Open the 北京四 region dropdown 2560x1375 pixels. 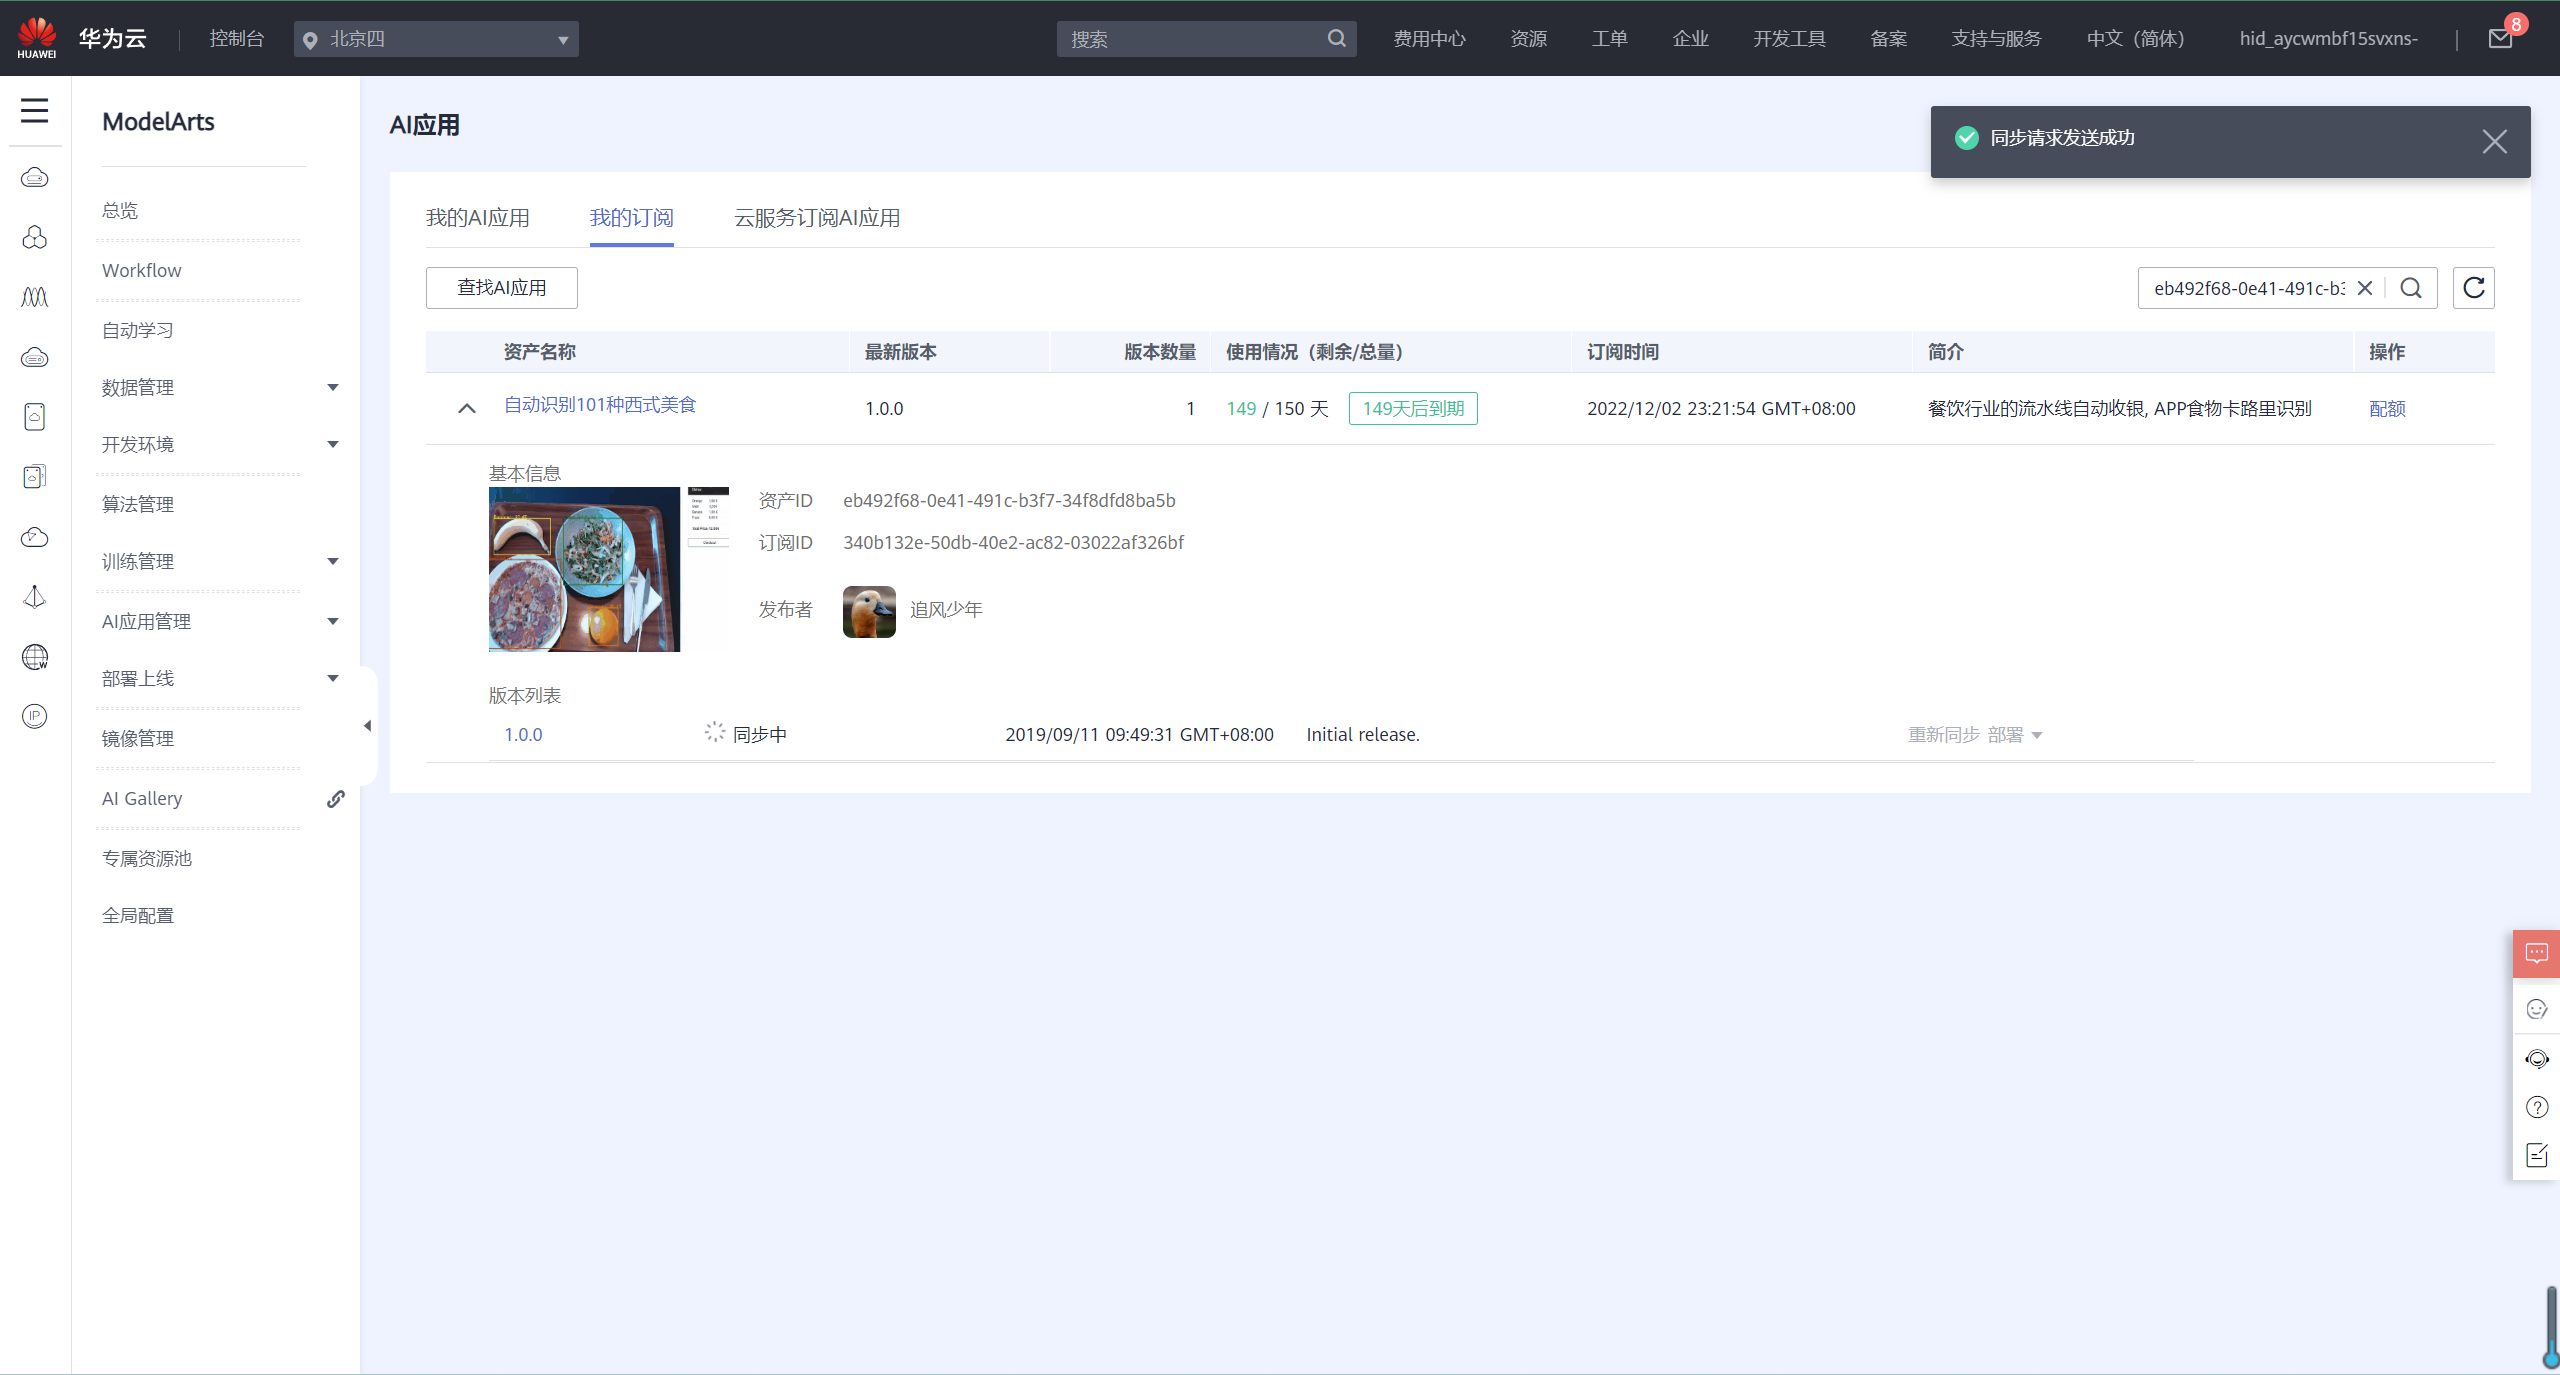coord(436,39)
